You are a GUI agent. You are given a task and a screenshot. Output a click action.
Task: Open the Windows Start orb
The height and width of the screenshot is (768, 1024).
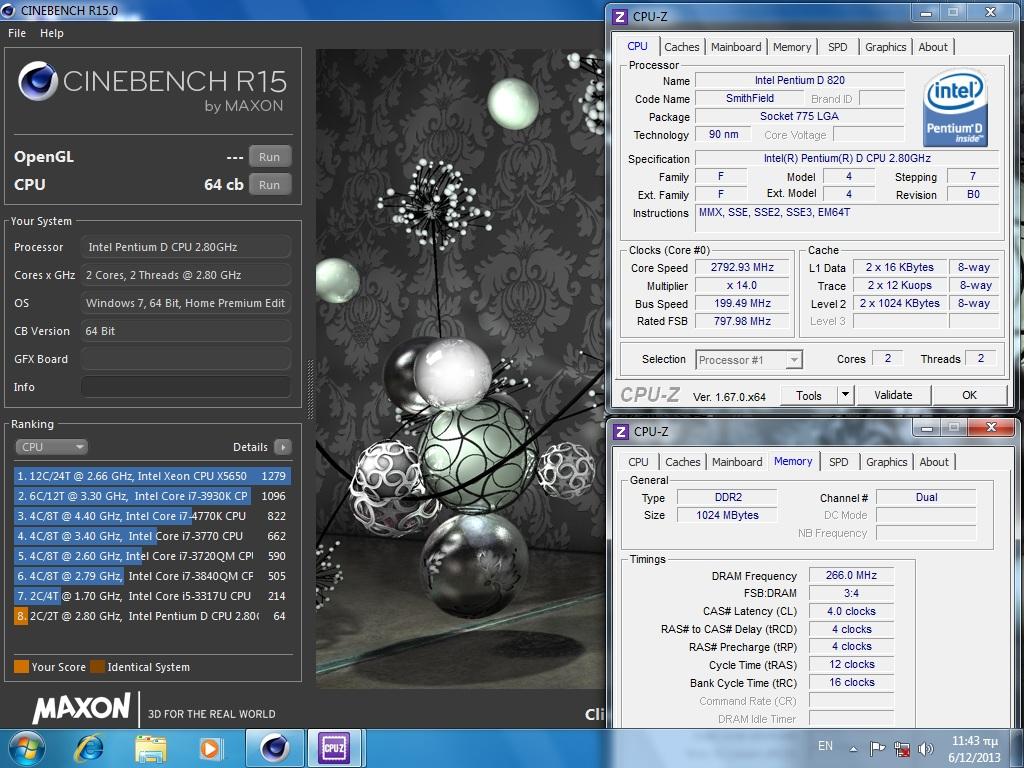coord(26,748)
